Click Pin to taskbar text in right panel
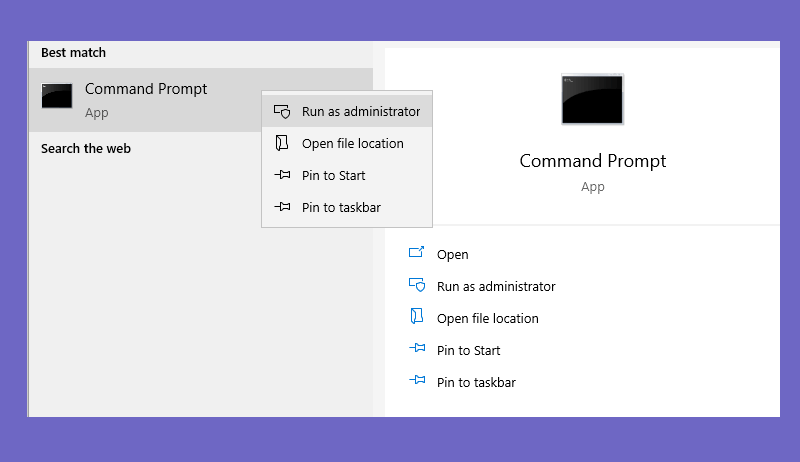 (x=476, y=382)
